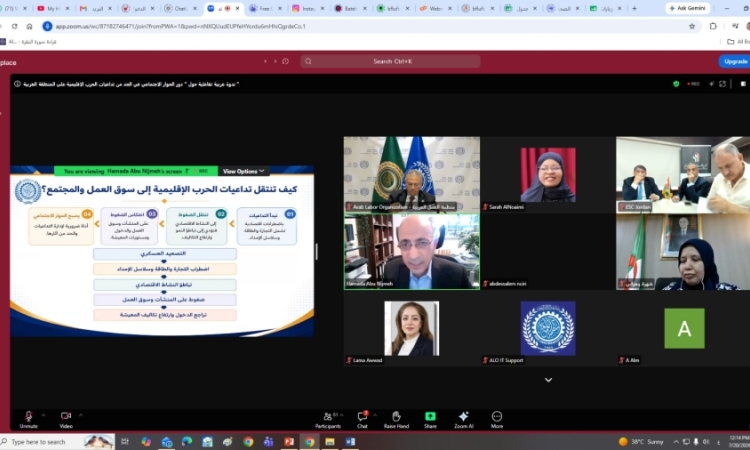
Task: Expand the View Options dropdown
Action: pos(243,171)
